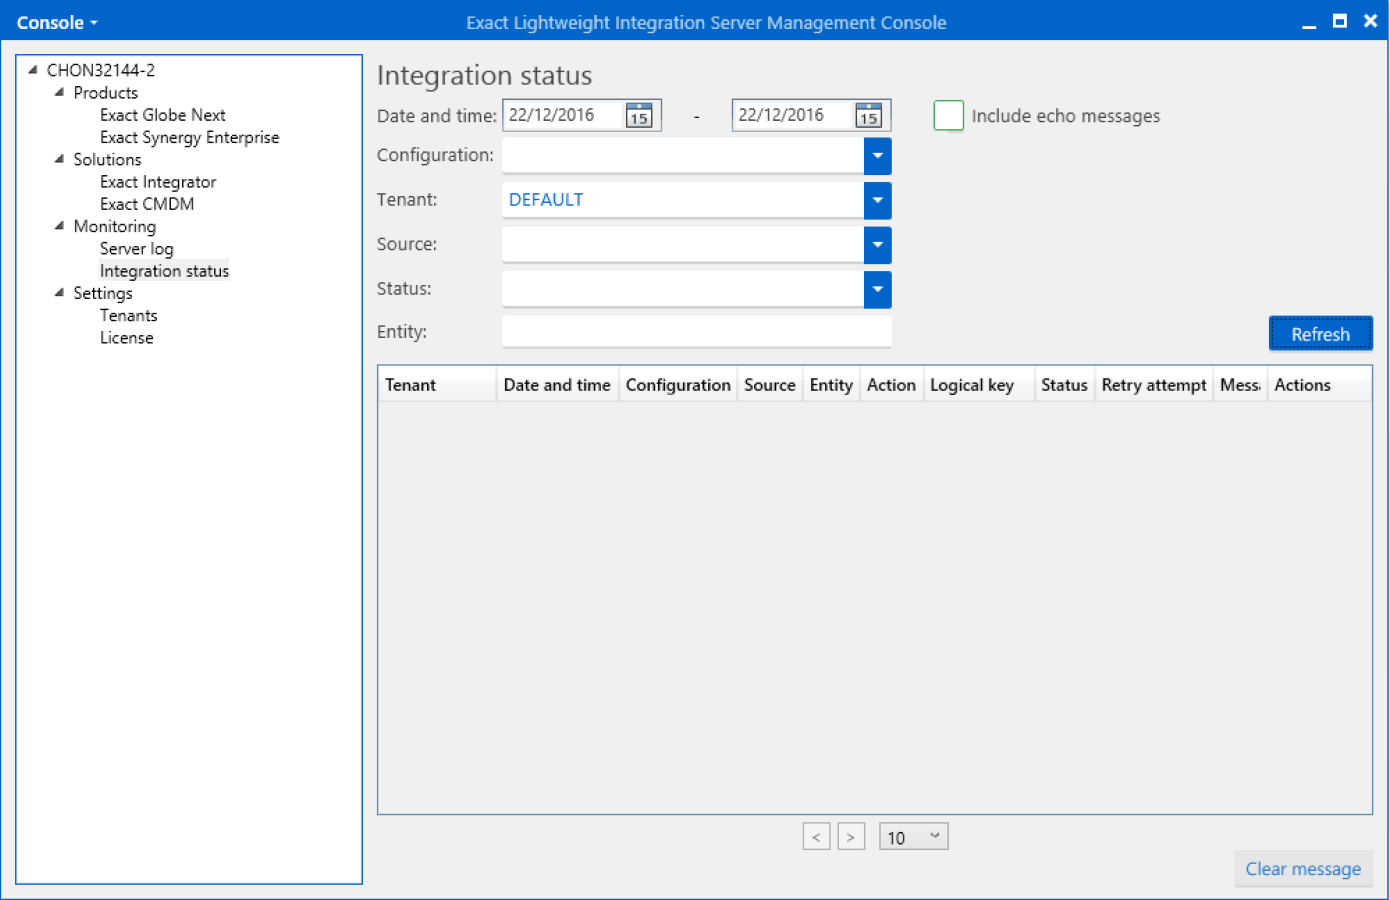Sort by Logical key column header

[978, 385]
